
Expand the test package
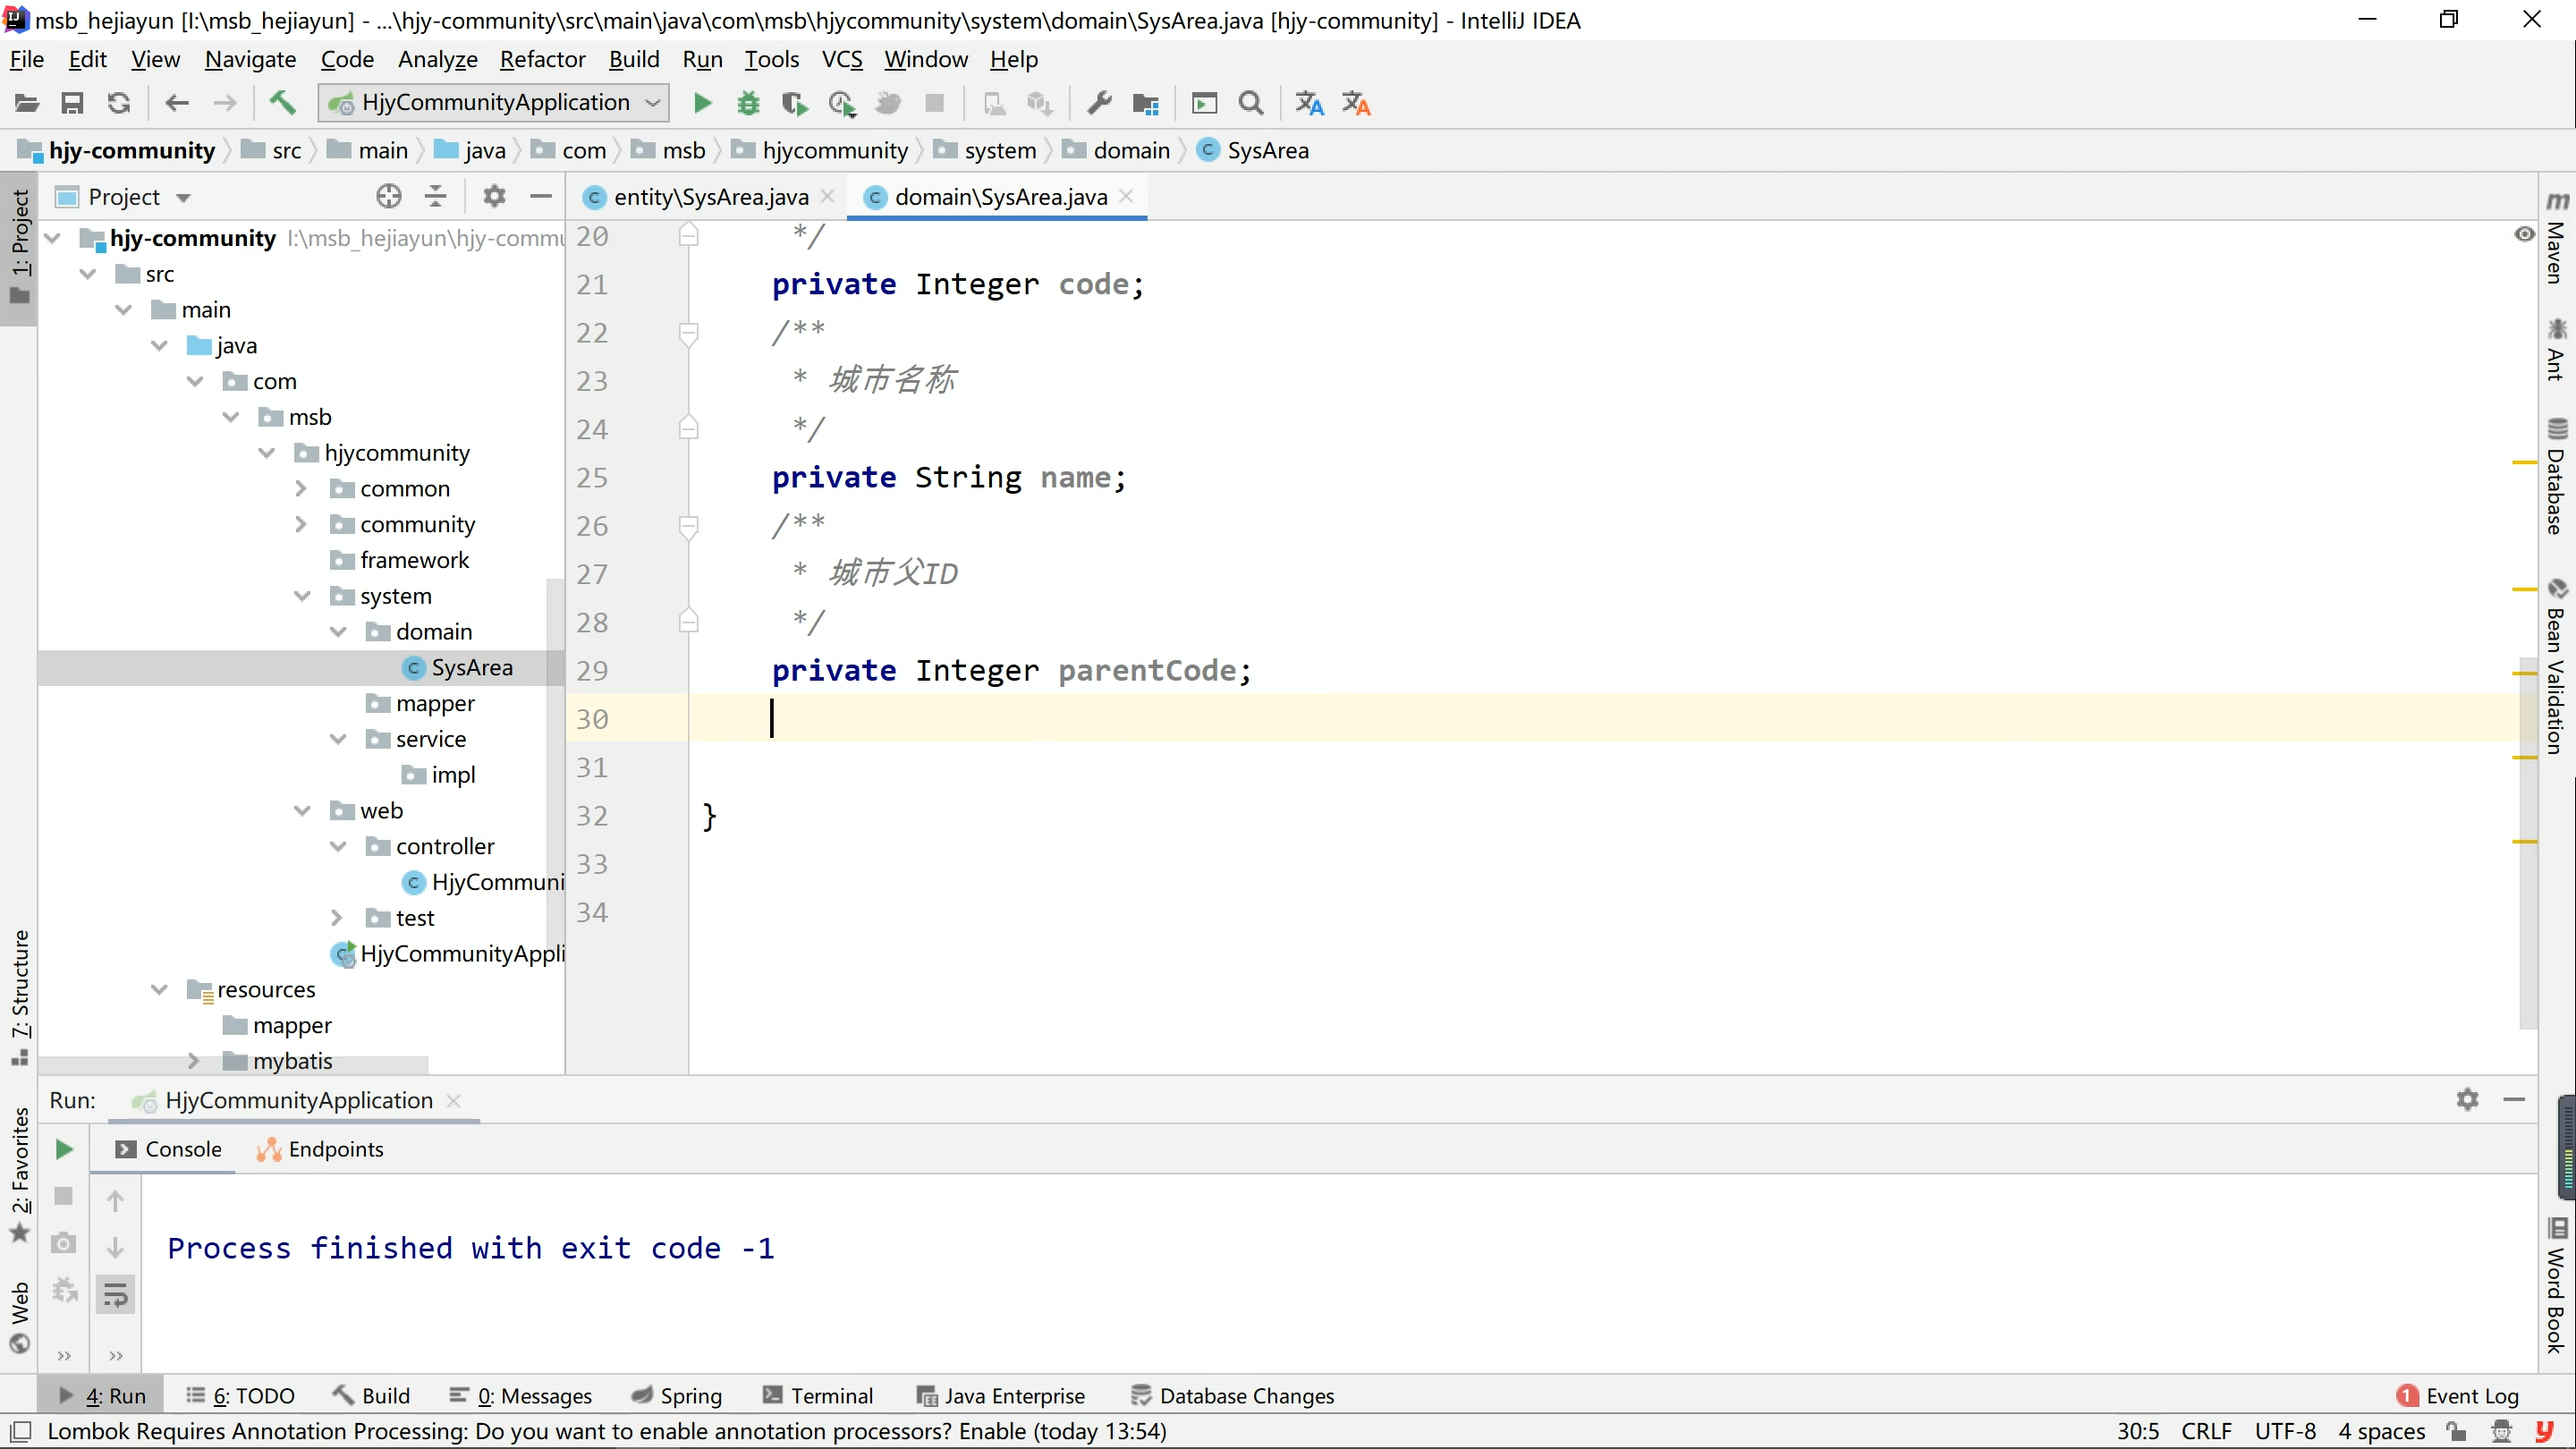pos(337,917)
